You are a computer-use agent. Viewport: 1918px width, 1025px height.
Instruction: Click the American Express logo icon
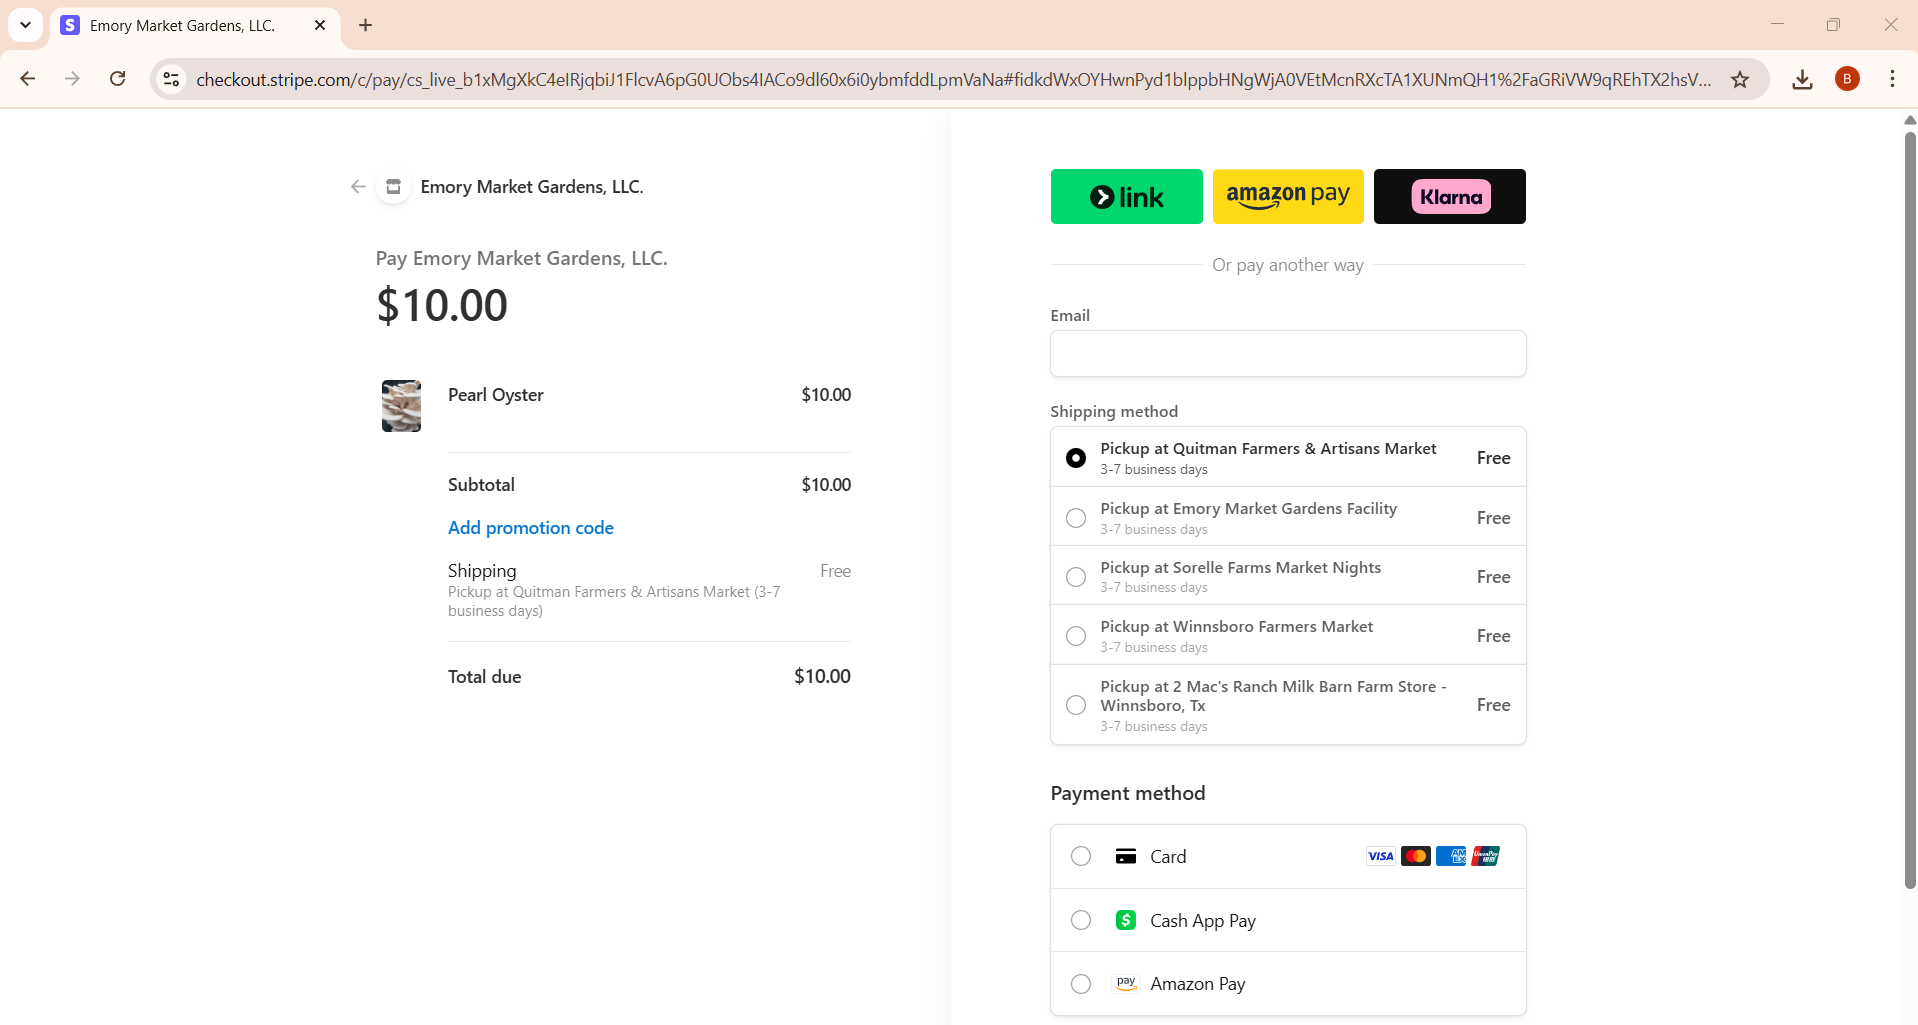[1451, 856]
